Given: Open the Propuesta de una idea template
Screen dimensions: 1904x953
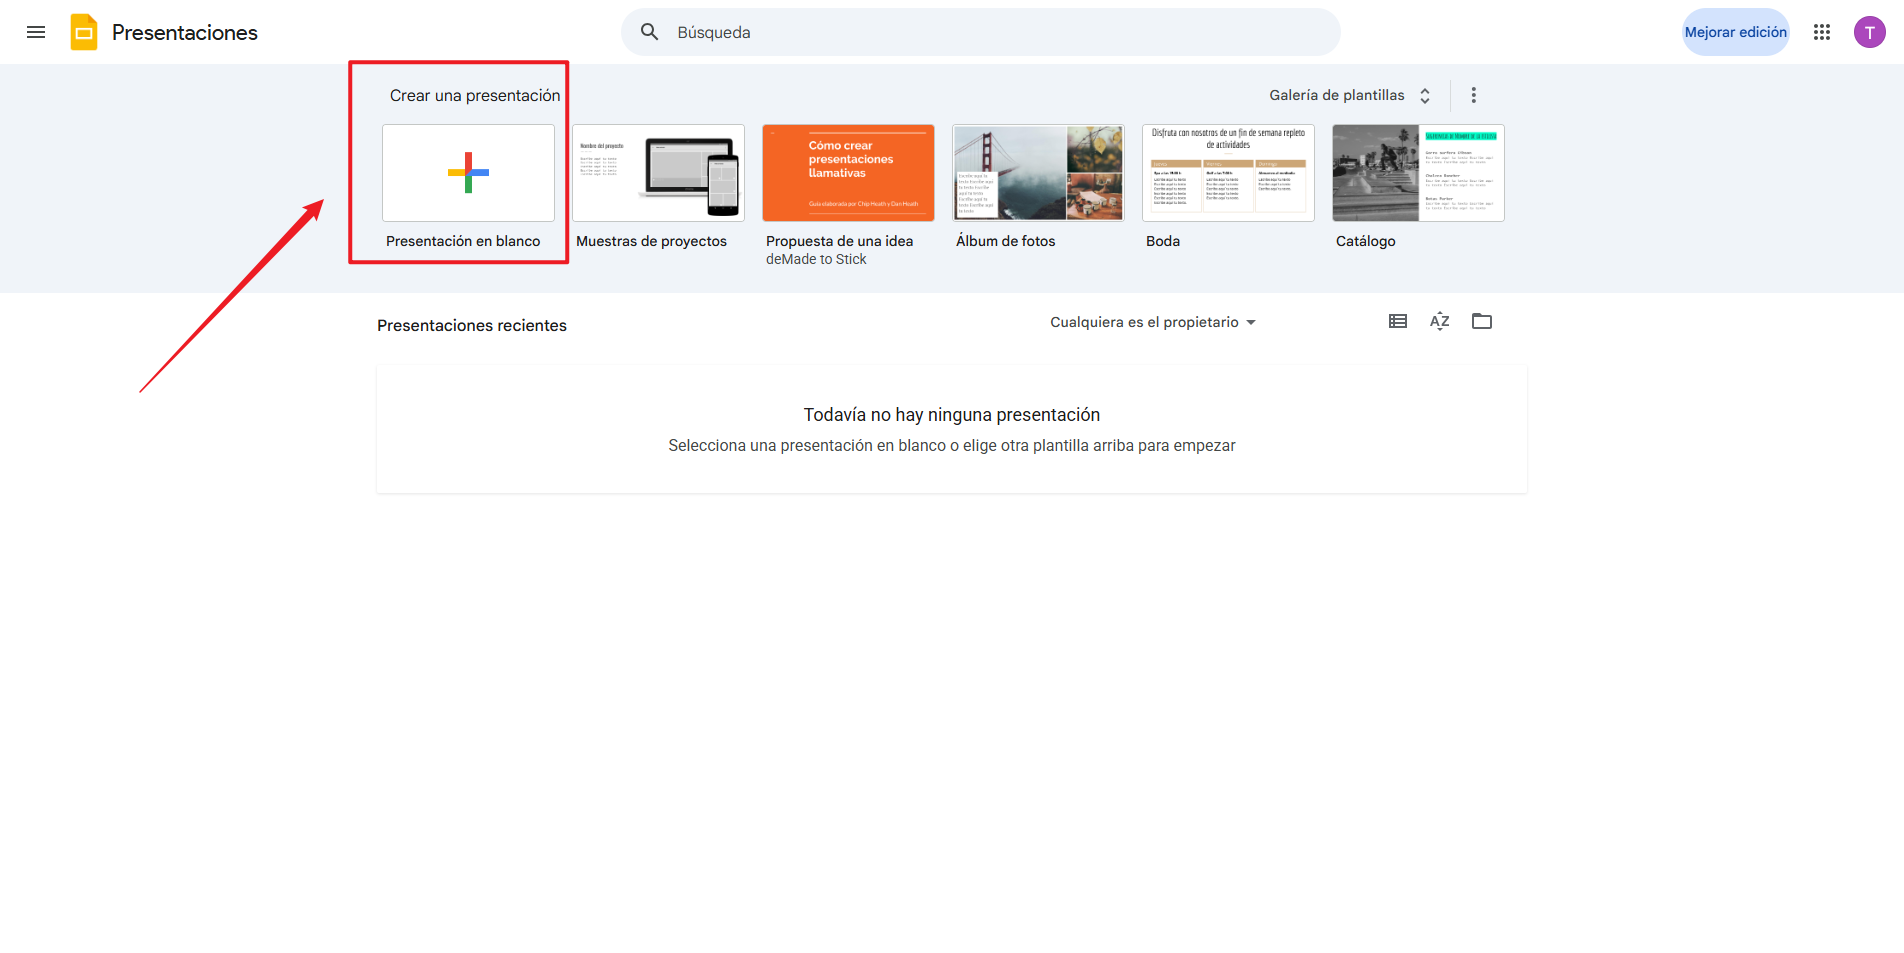Looking at the screenshot, I should click(847, 172).
